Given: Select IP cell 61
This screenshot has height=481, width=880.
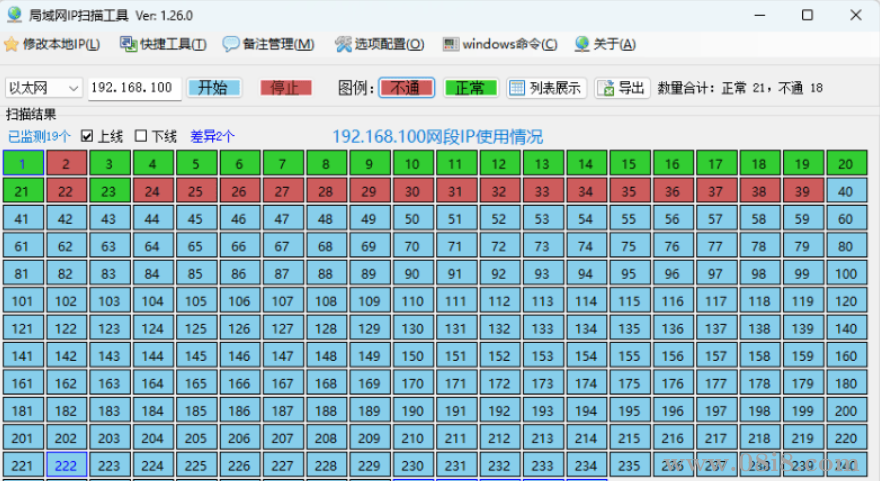Looking at the screenshot, I should [x=23, y=246].
